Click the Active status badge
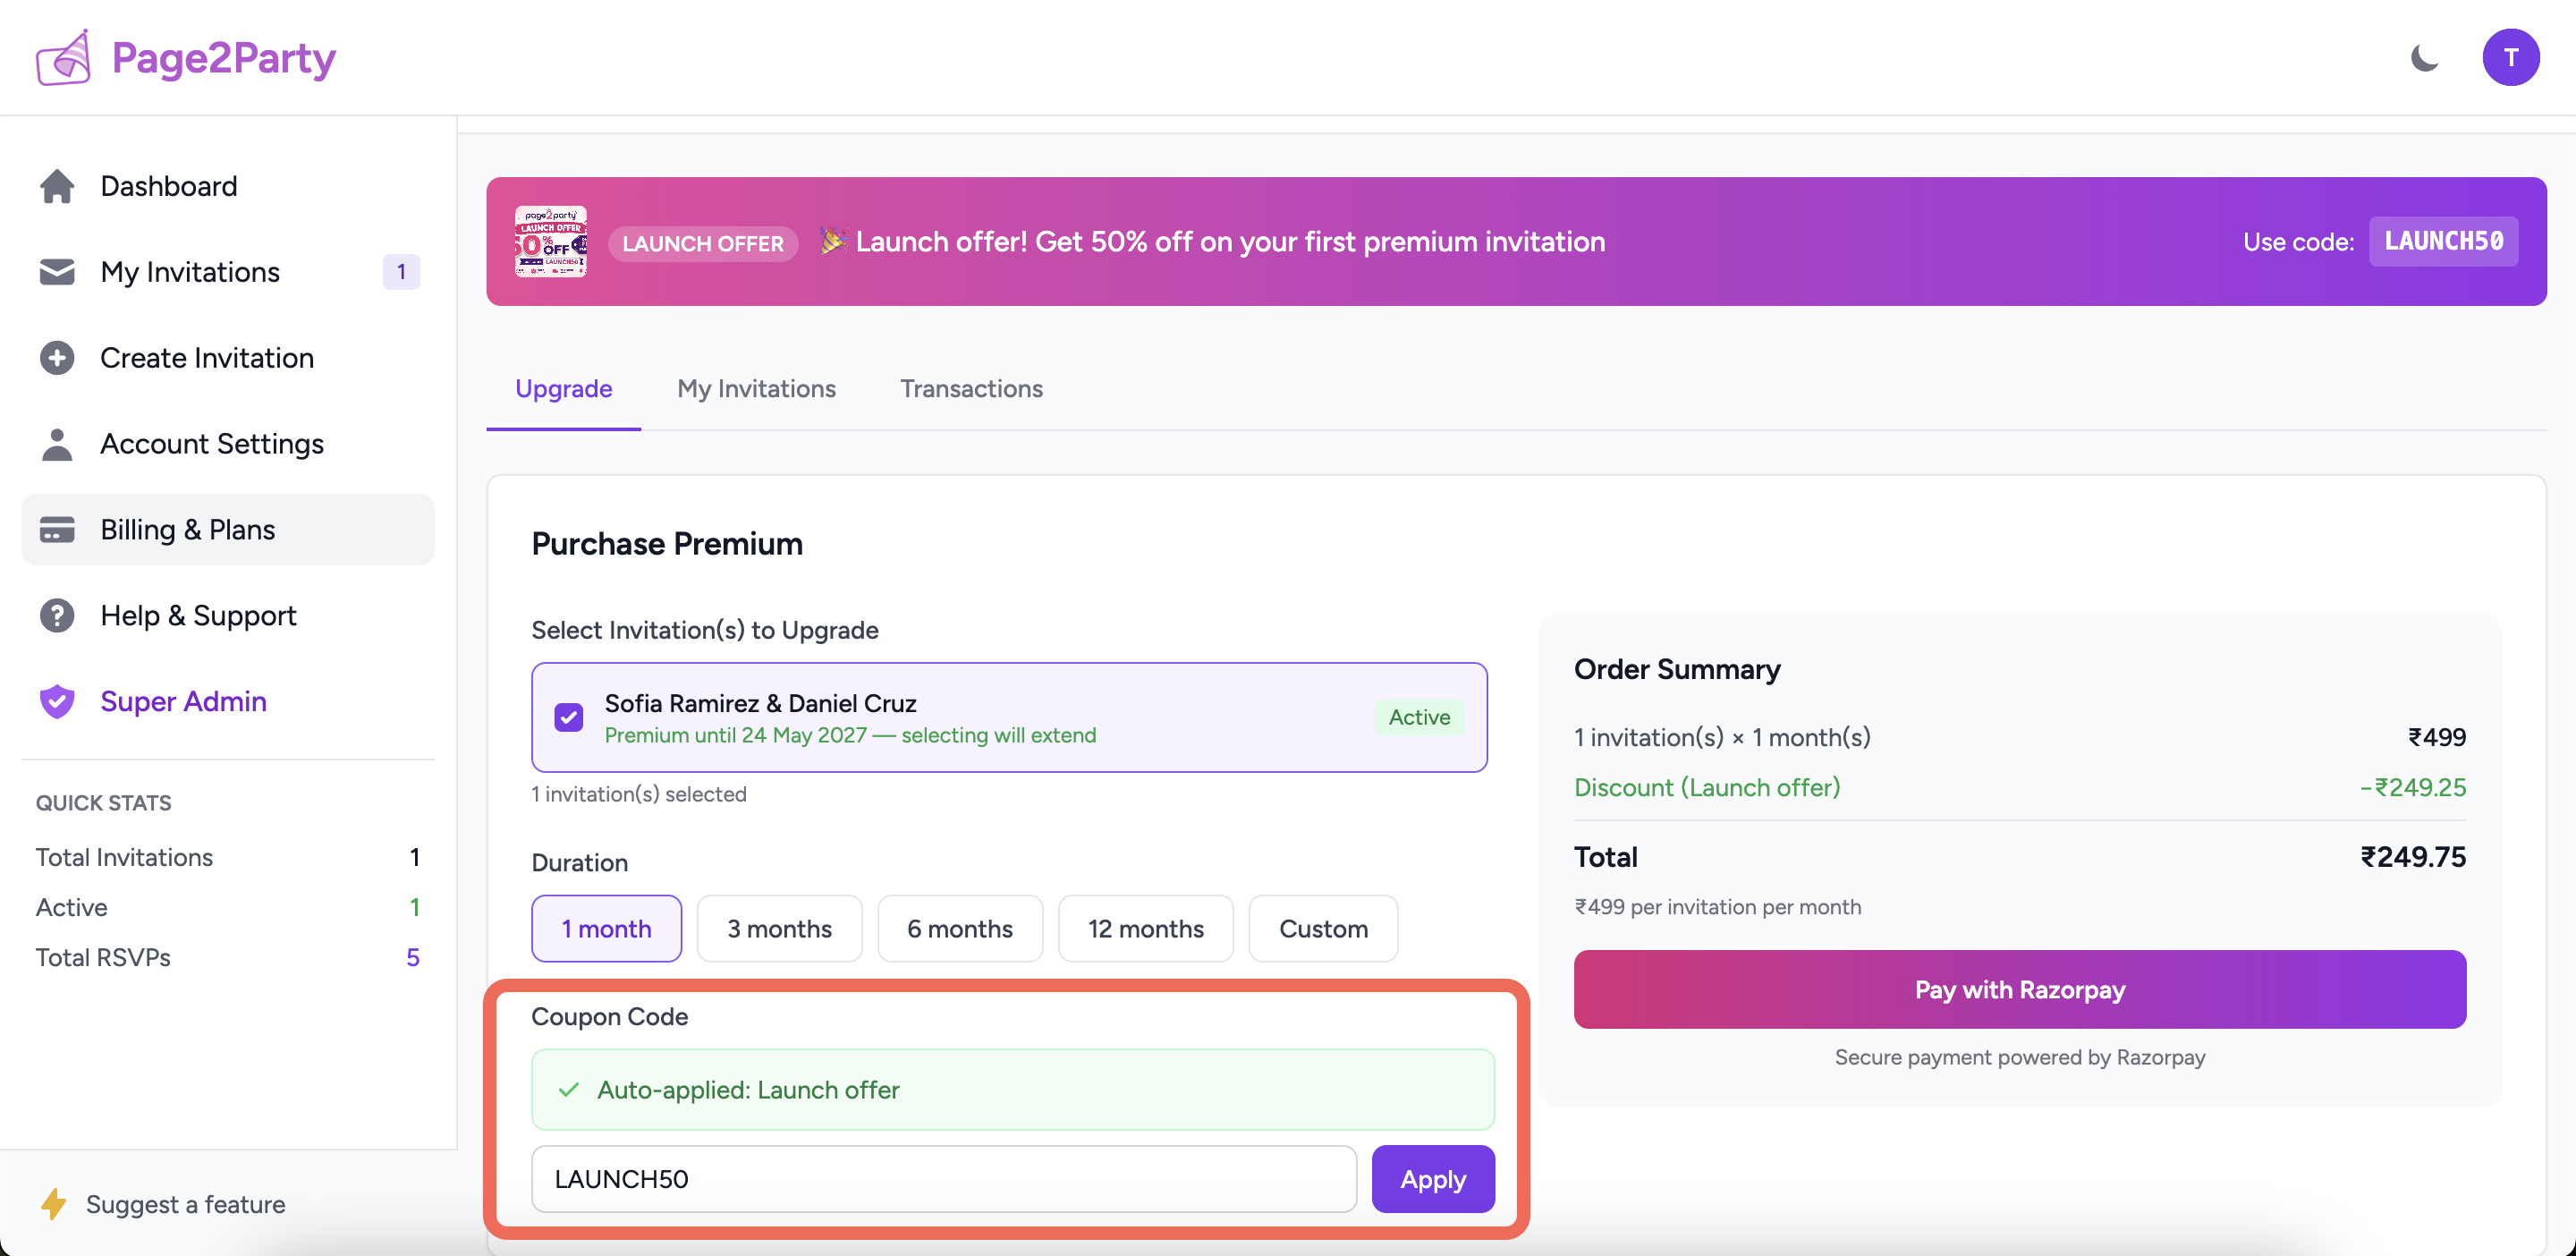This screenshot has width=2576, height=1256. coord(1419,717)
